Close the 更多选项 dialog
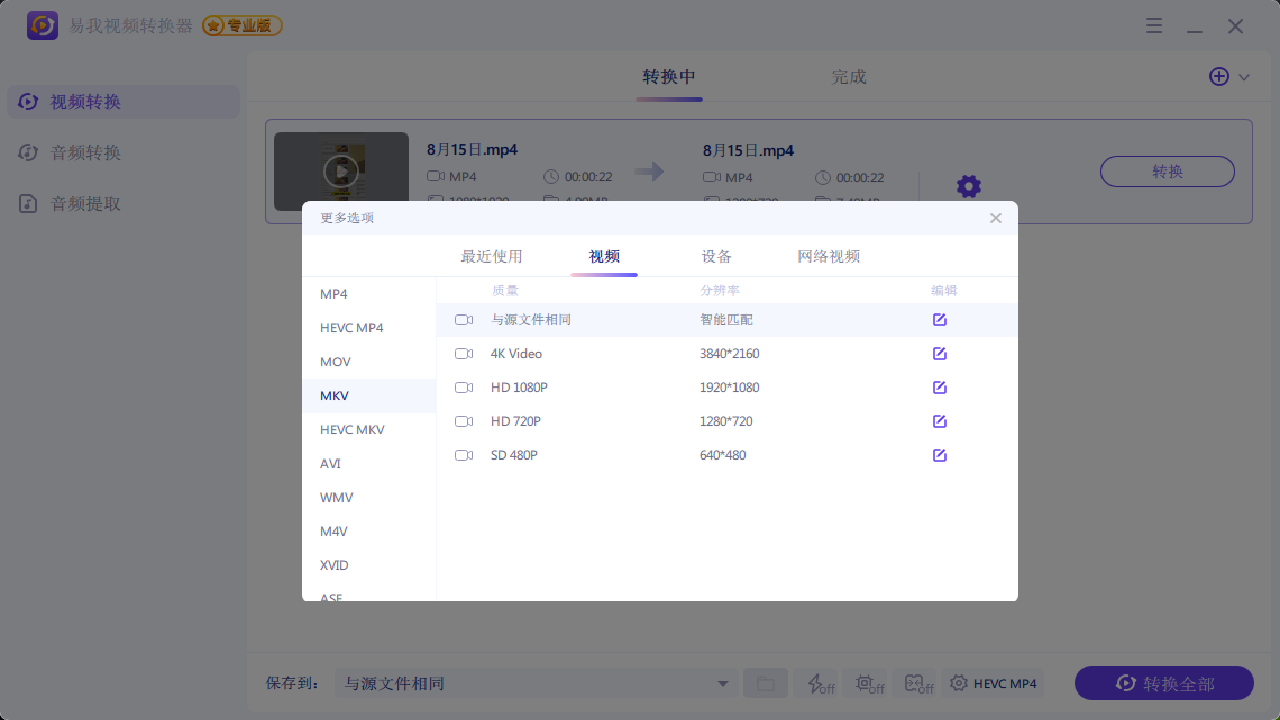 [995, 218]
